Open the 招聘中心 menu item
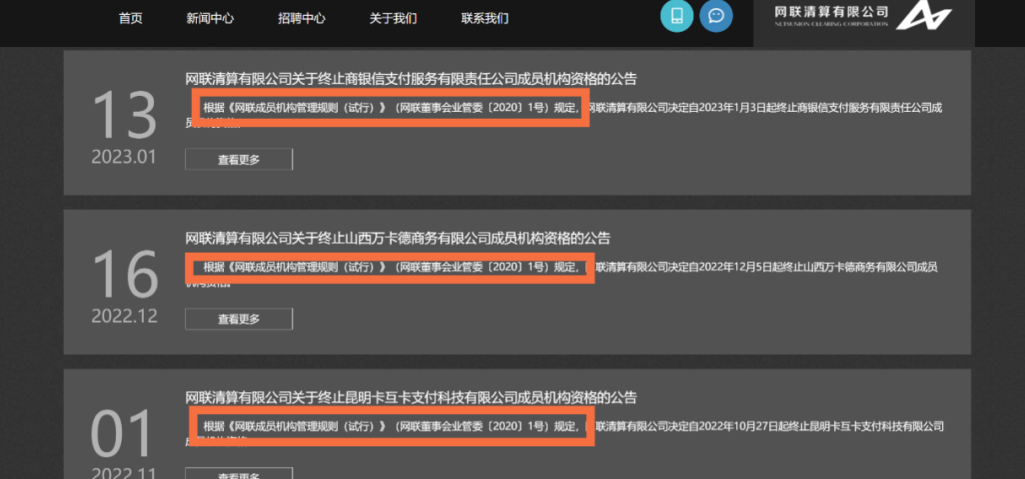The width and height of the screenshot is (1025, 479). pyautogui.click(x=301, y=18)
